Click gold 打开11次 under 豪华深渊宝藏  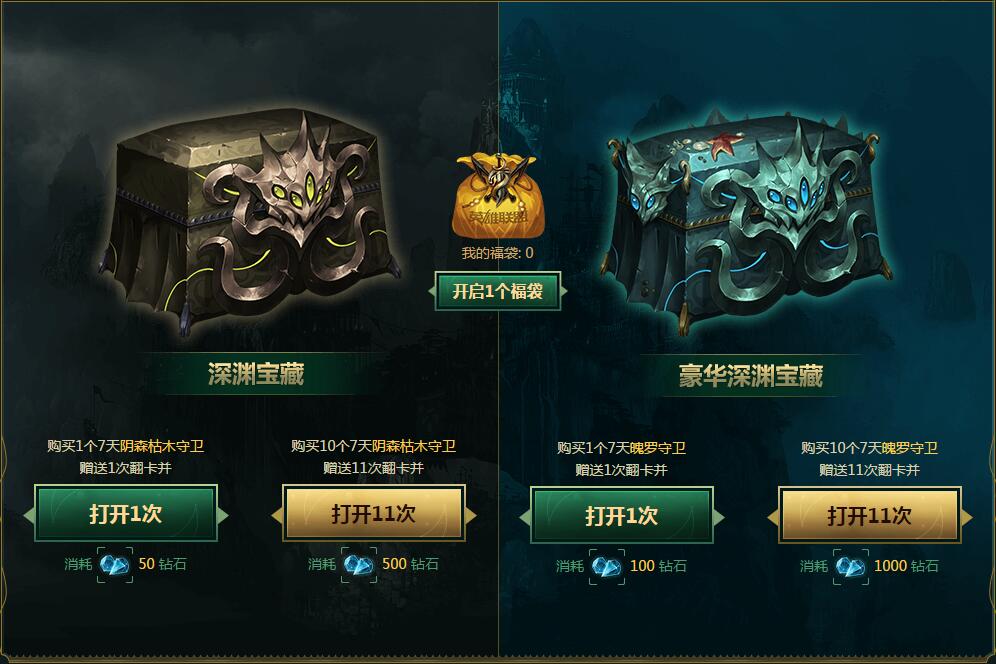[869, 516]
